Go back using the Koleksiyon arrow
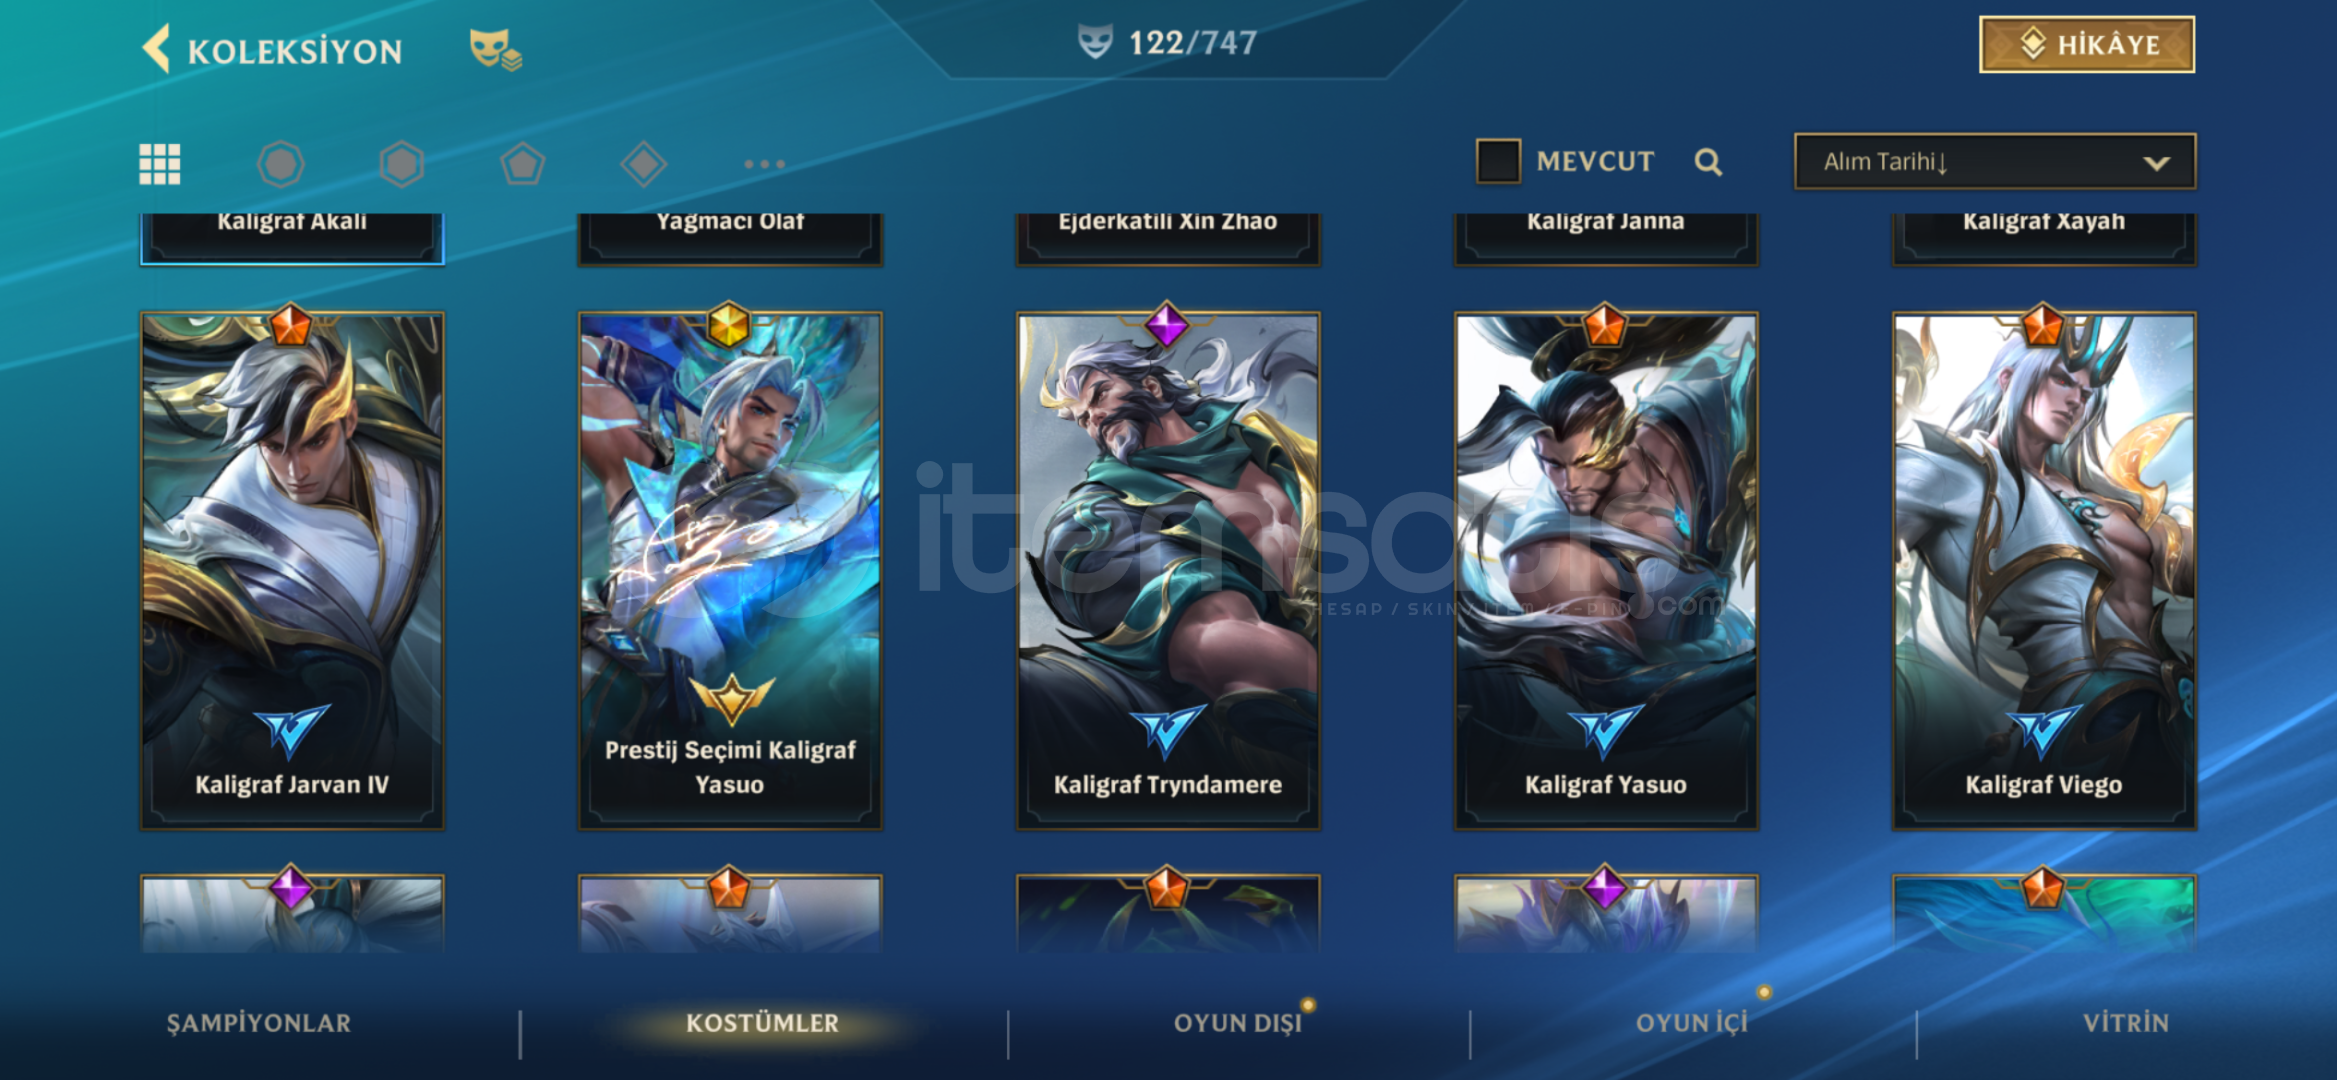Screen dimensions: 2337x1080 [156, 49]
